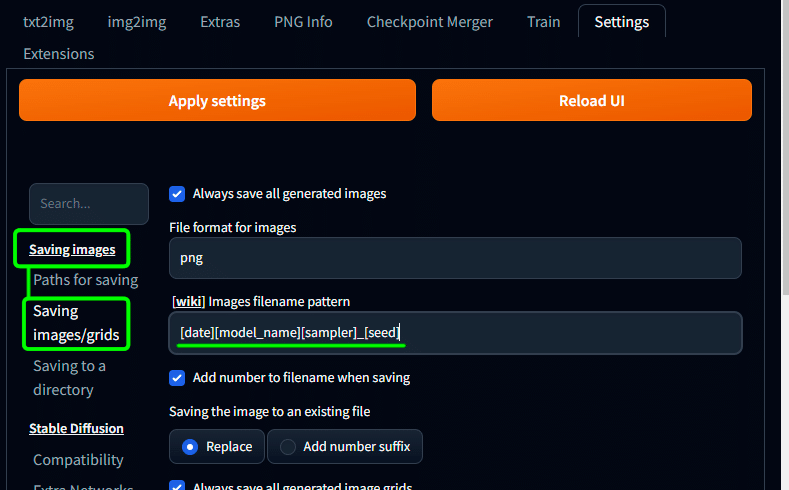Open Paths for saving settings section
The width and height of the screenshot is (789, 490).
coord(85,280)
